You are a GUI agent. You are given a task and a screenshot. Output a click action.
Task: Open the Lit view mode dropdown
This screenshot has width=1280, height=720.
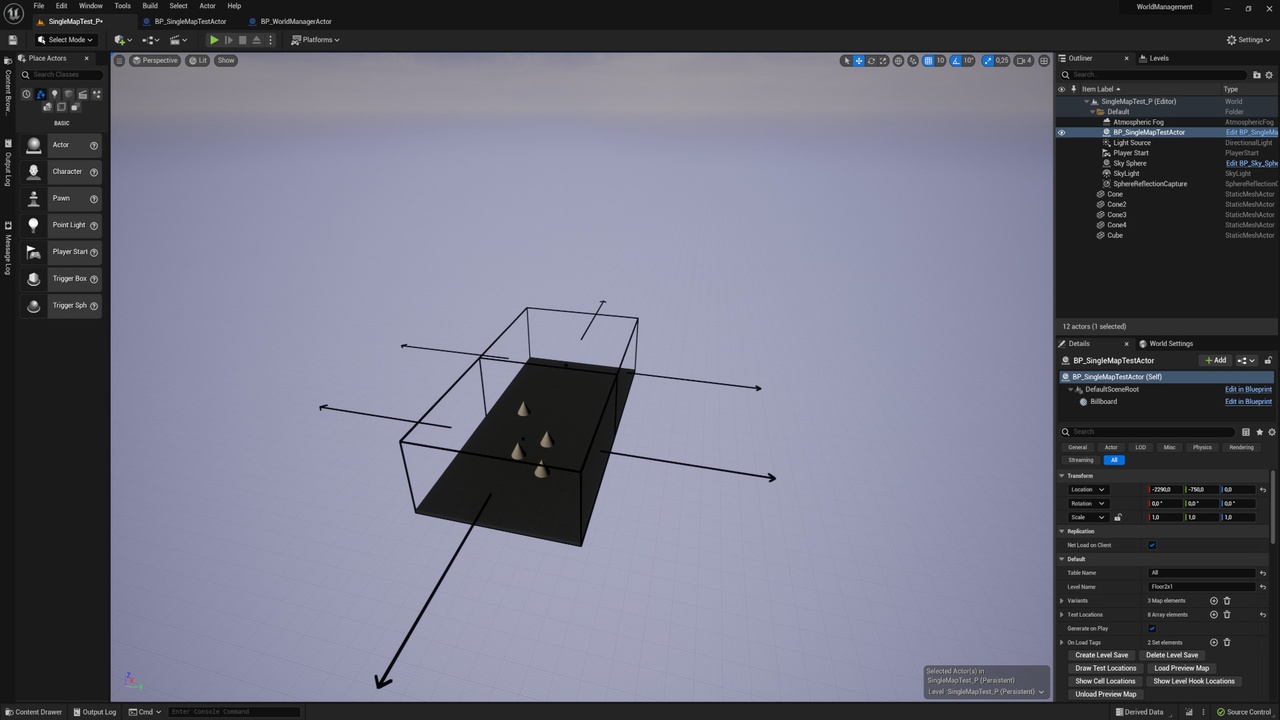click(x=197, y=60)
